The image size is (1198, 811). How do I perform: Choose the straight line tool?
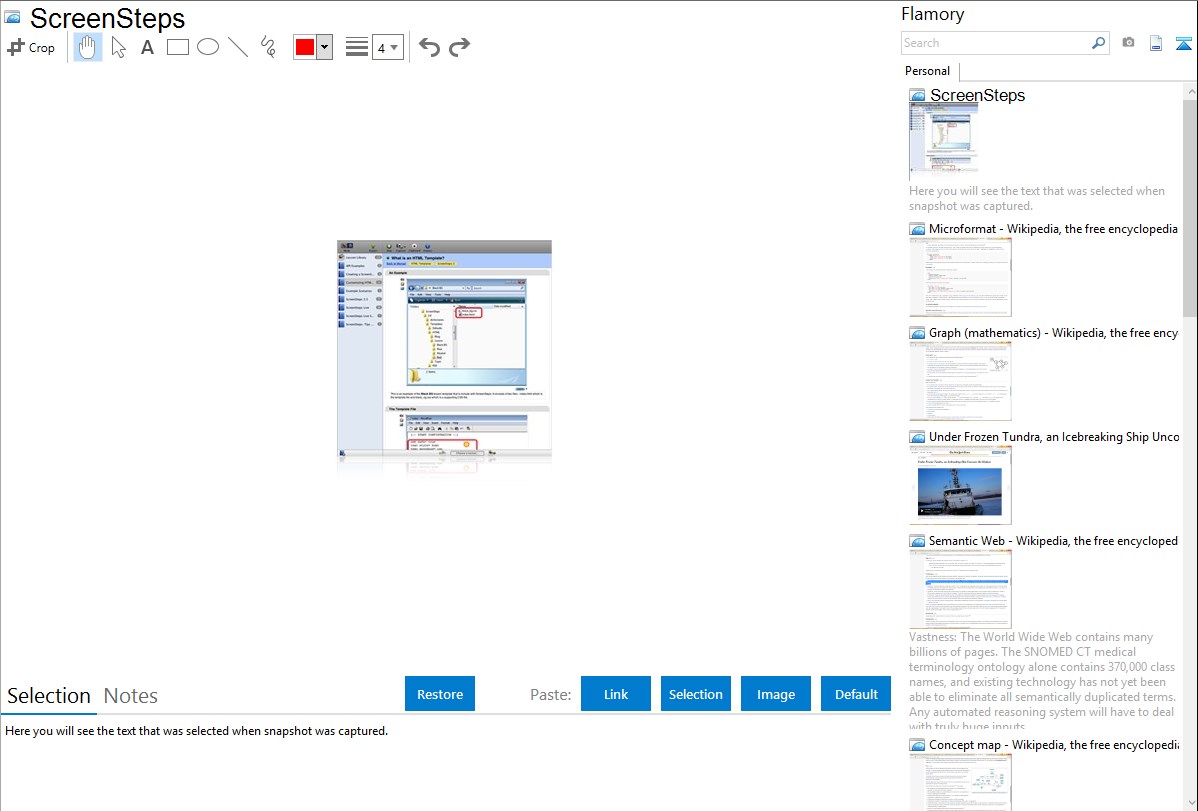pyautogui.click(x=238, y=47)
